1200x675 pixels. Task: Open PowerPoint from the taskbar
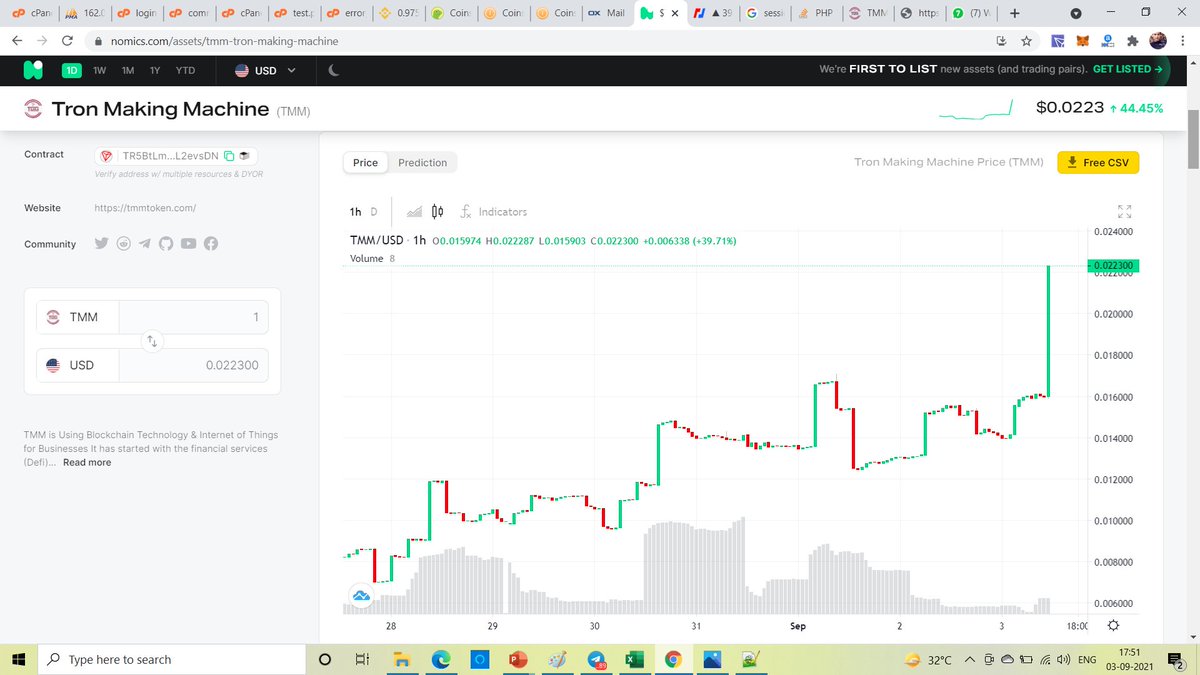click(x=518, y=659)
